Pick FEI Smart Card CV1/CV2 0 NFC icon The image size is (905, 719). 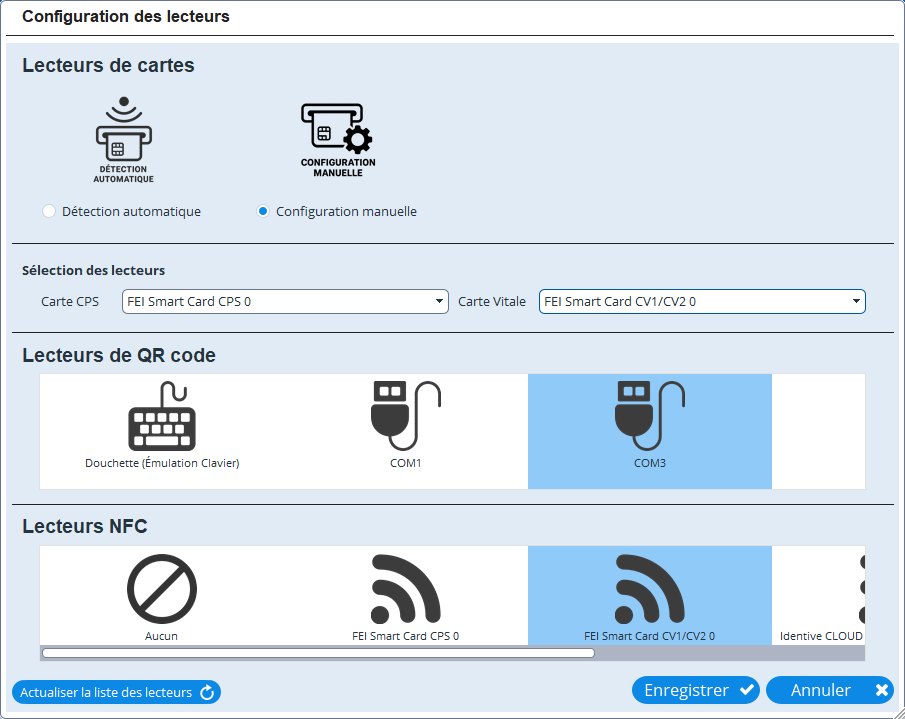pos(649,589)
